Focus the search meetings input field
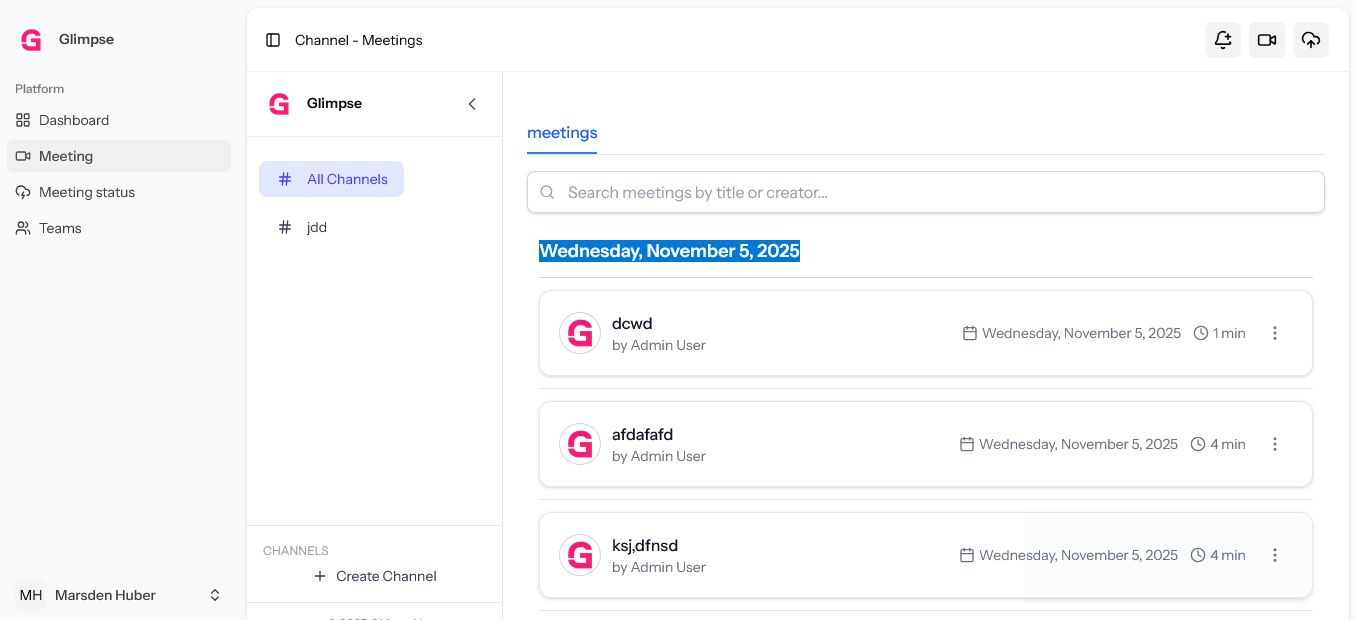Image resolution: width=1356 pixels, height=620 pixels. pos(925,192)
